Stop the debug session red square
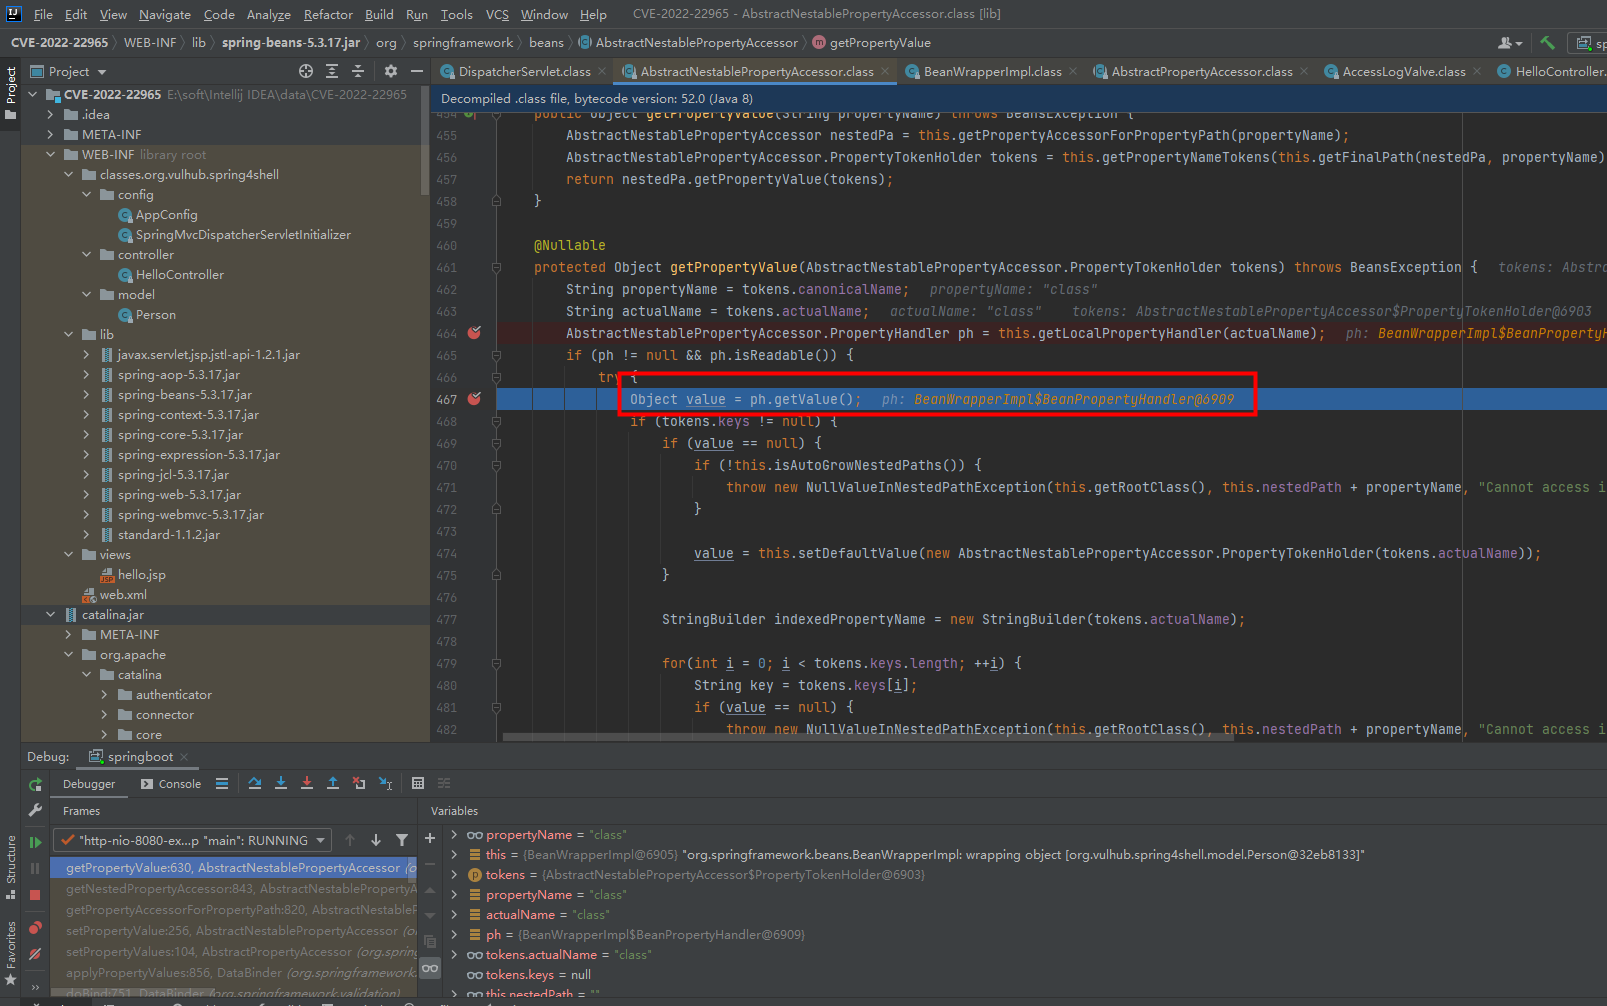The height and width of the screenshot is (1006, 1607). coord(36,895)
